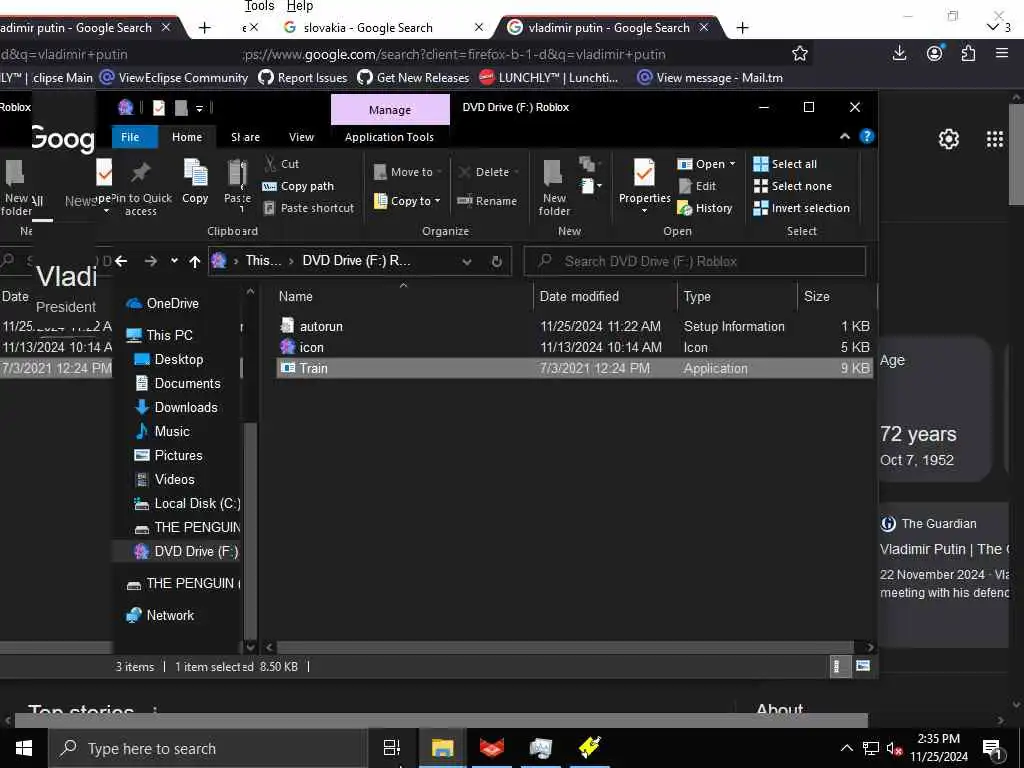Open Google apps grid icon
This screenshot has height=768, width=1024.
[x=995, y=138]
